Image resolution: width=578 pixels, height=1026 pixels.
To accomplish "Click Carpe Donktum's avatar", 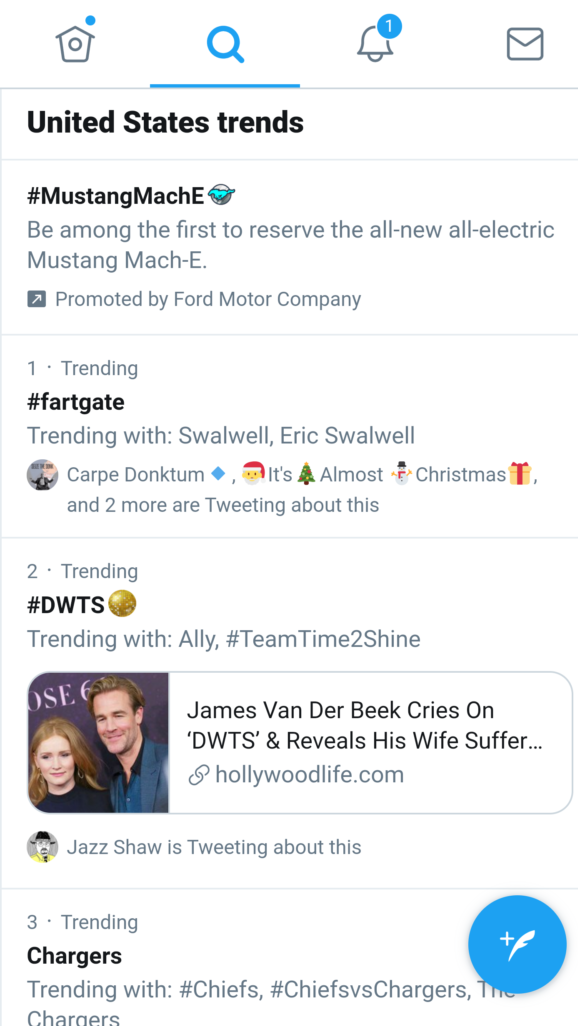I will pos(43,474).
